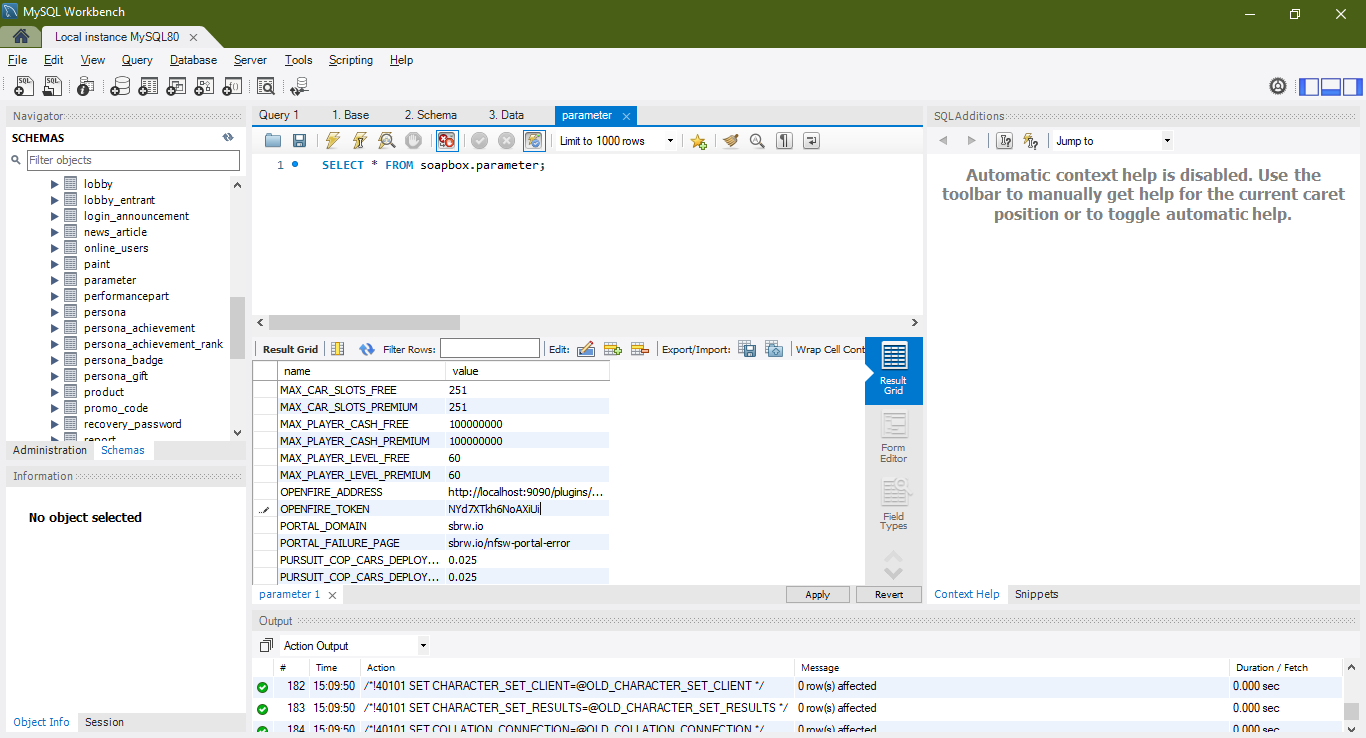Expand the product table node
The width and height of the screenshot is (1366, 738).
(x=55, y=392)
